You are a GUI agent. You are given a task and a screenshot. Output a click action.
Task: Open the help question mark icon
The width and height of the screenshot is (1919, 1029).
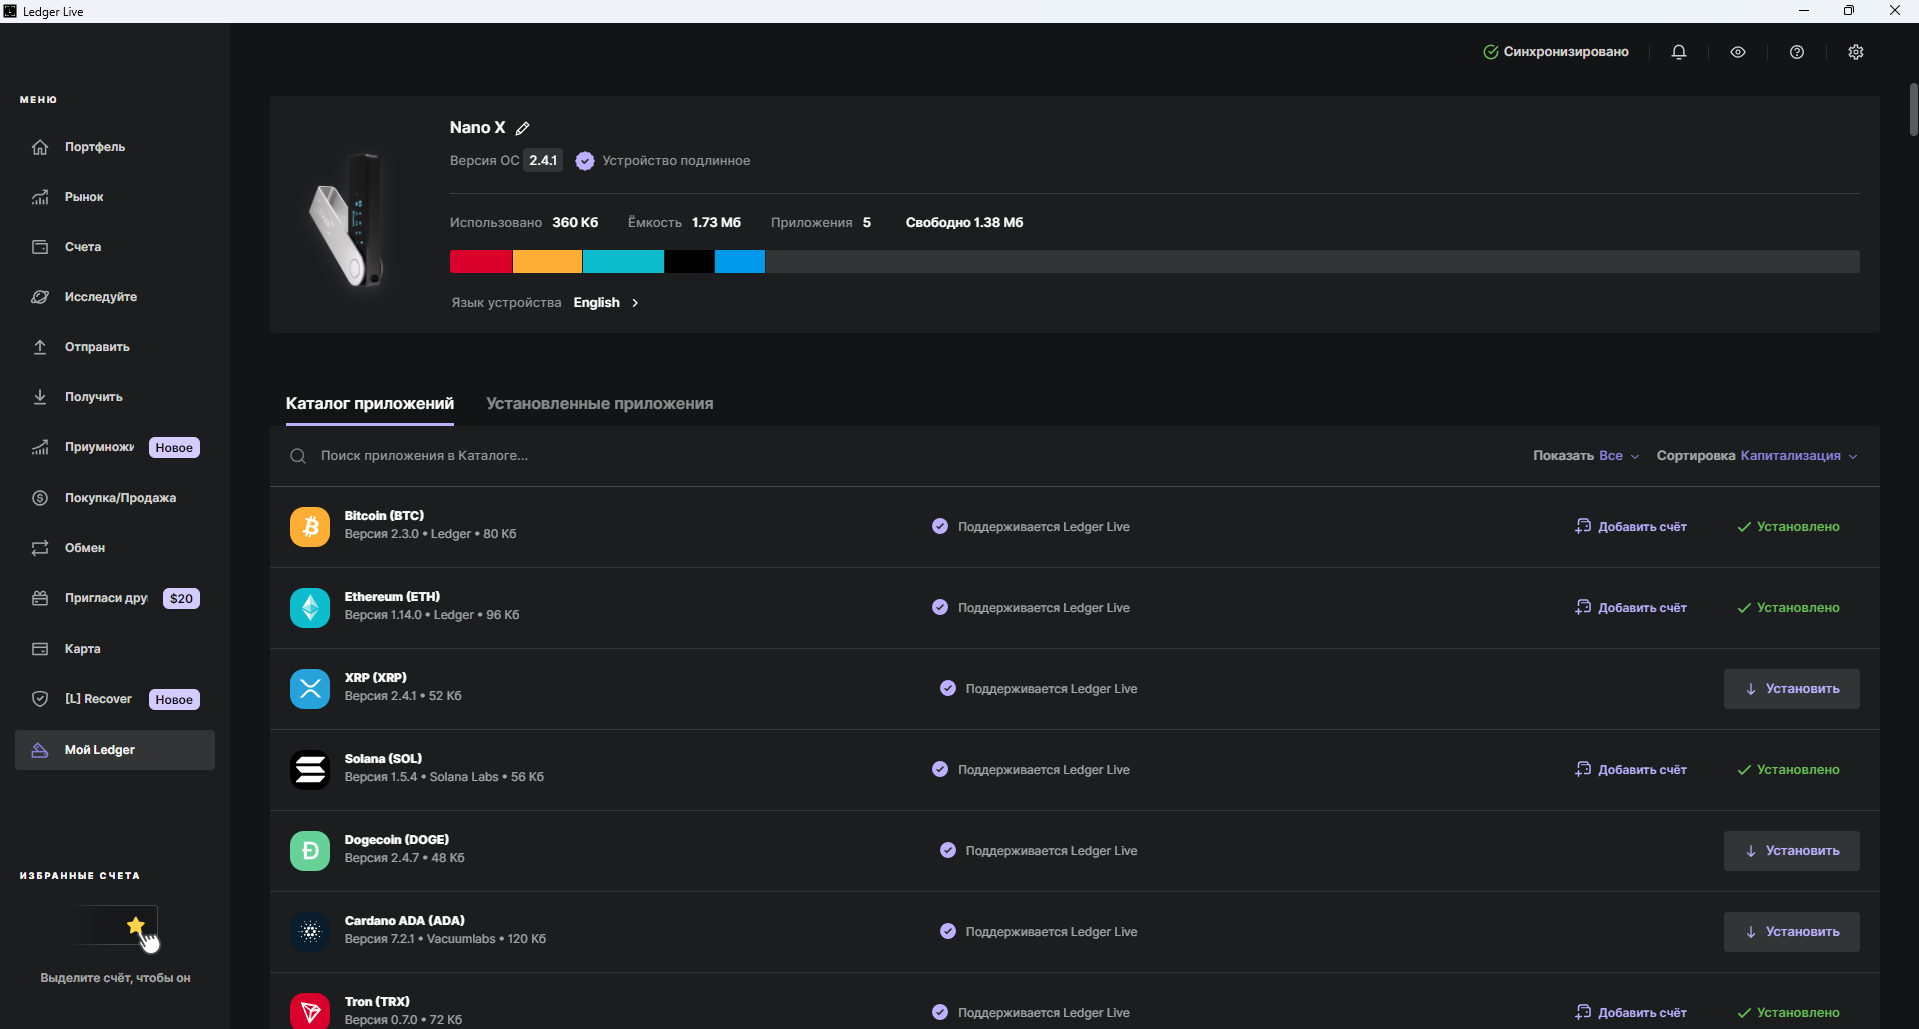point(1797,52)
